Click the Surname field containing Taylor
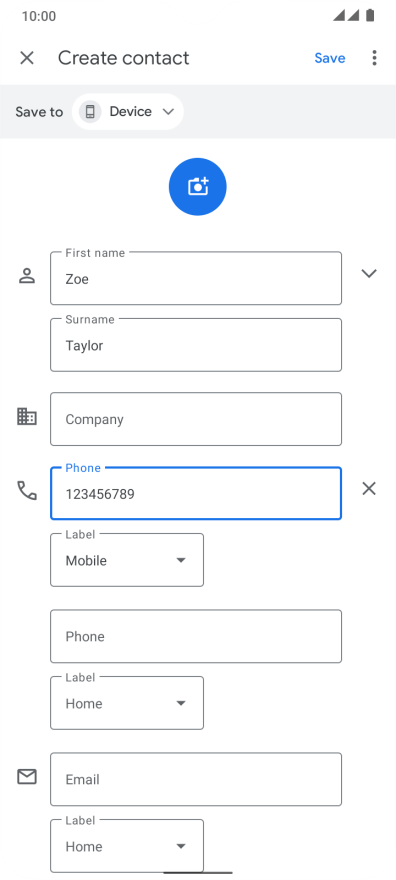The image size is (396, 880). point(196,345)
